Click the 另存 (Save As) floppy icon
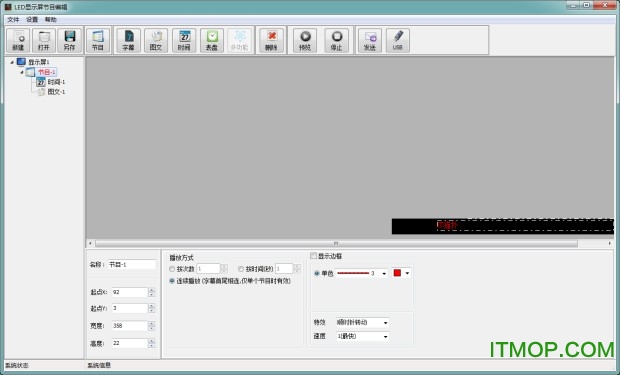 coord(70,40)
